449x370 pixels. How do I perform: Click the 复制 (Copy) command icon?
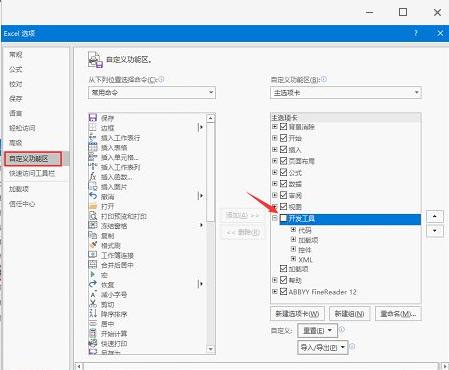tap(93, 235)
